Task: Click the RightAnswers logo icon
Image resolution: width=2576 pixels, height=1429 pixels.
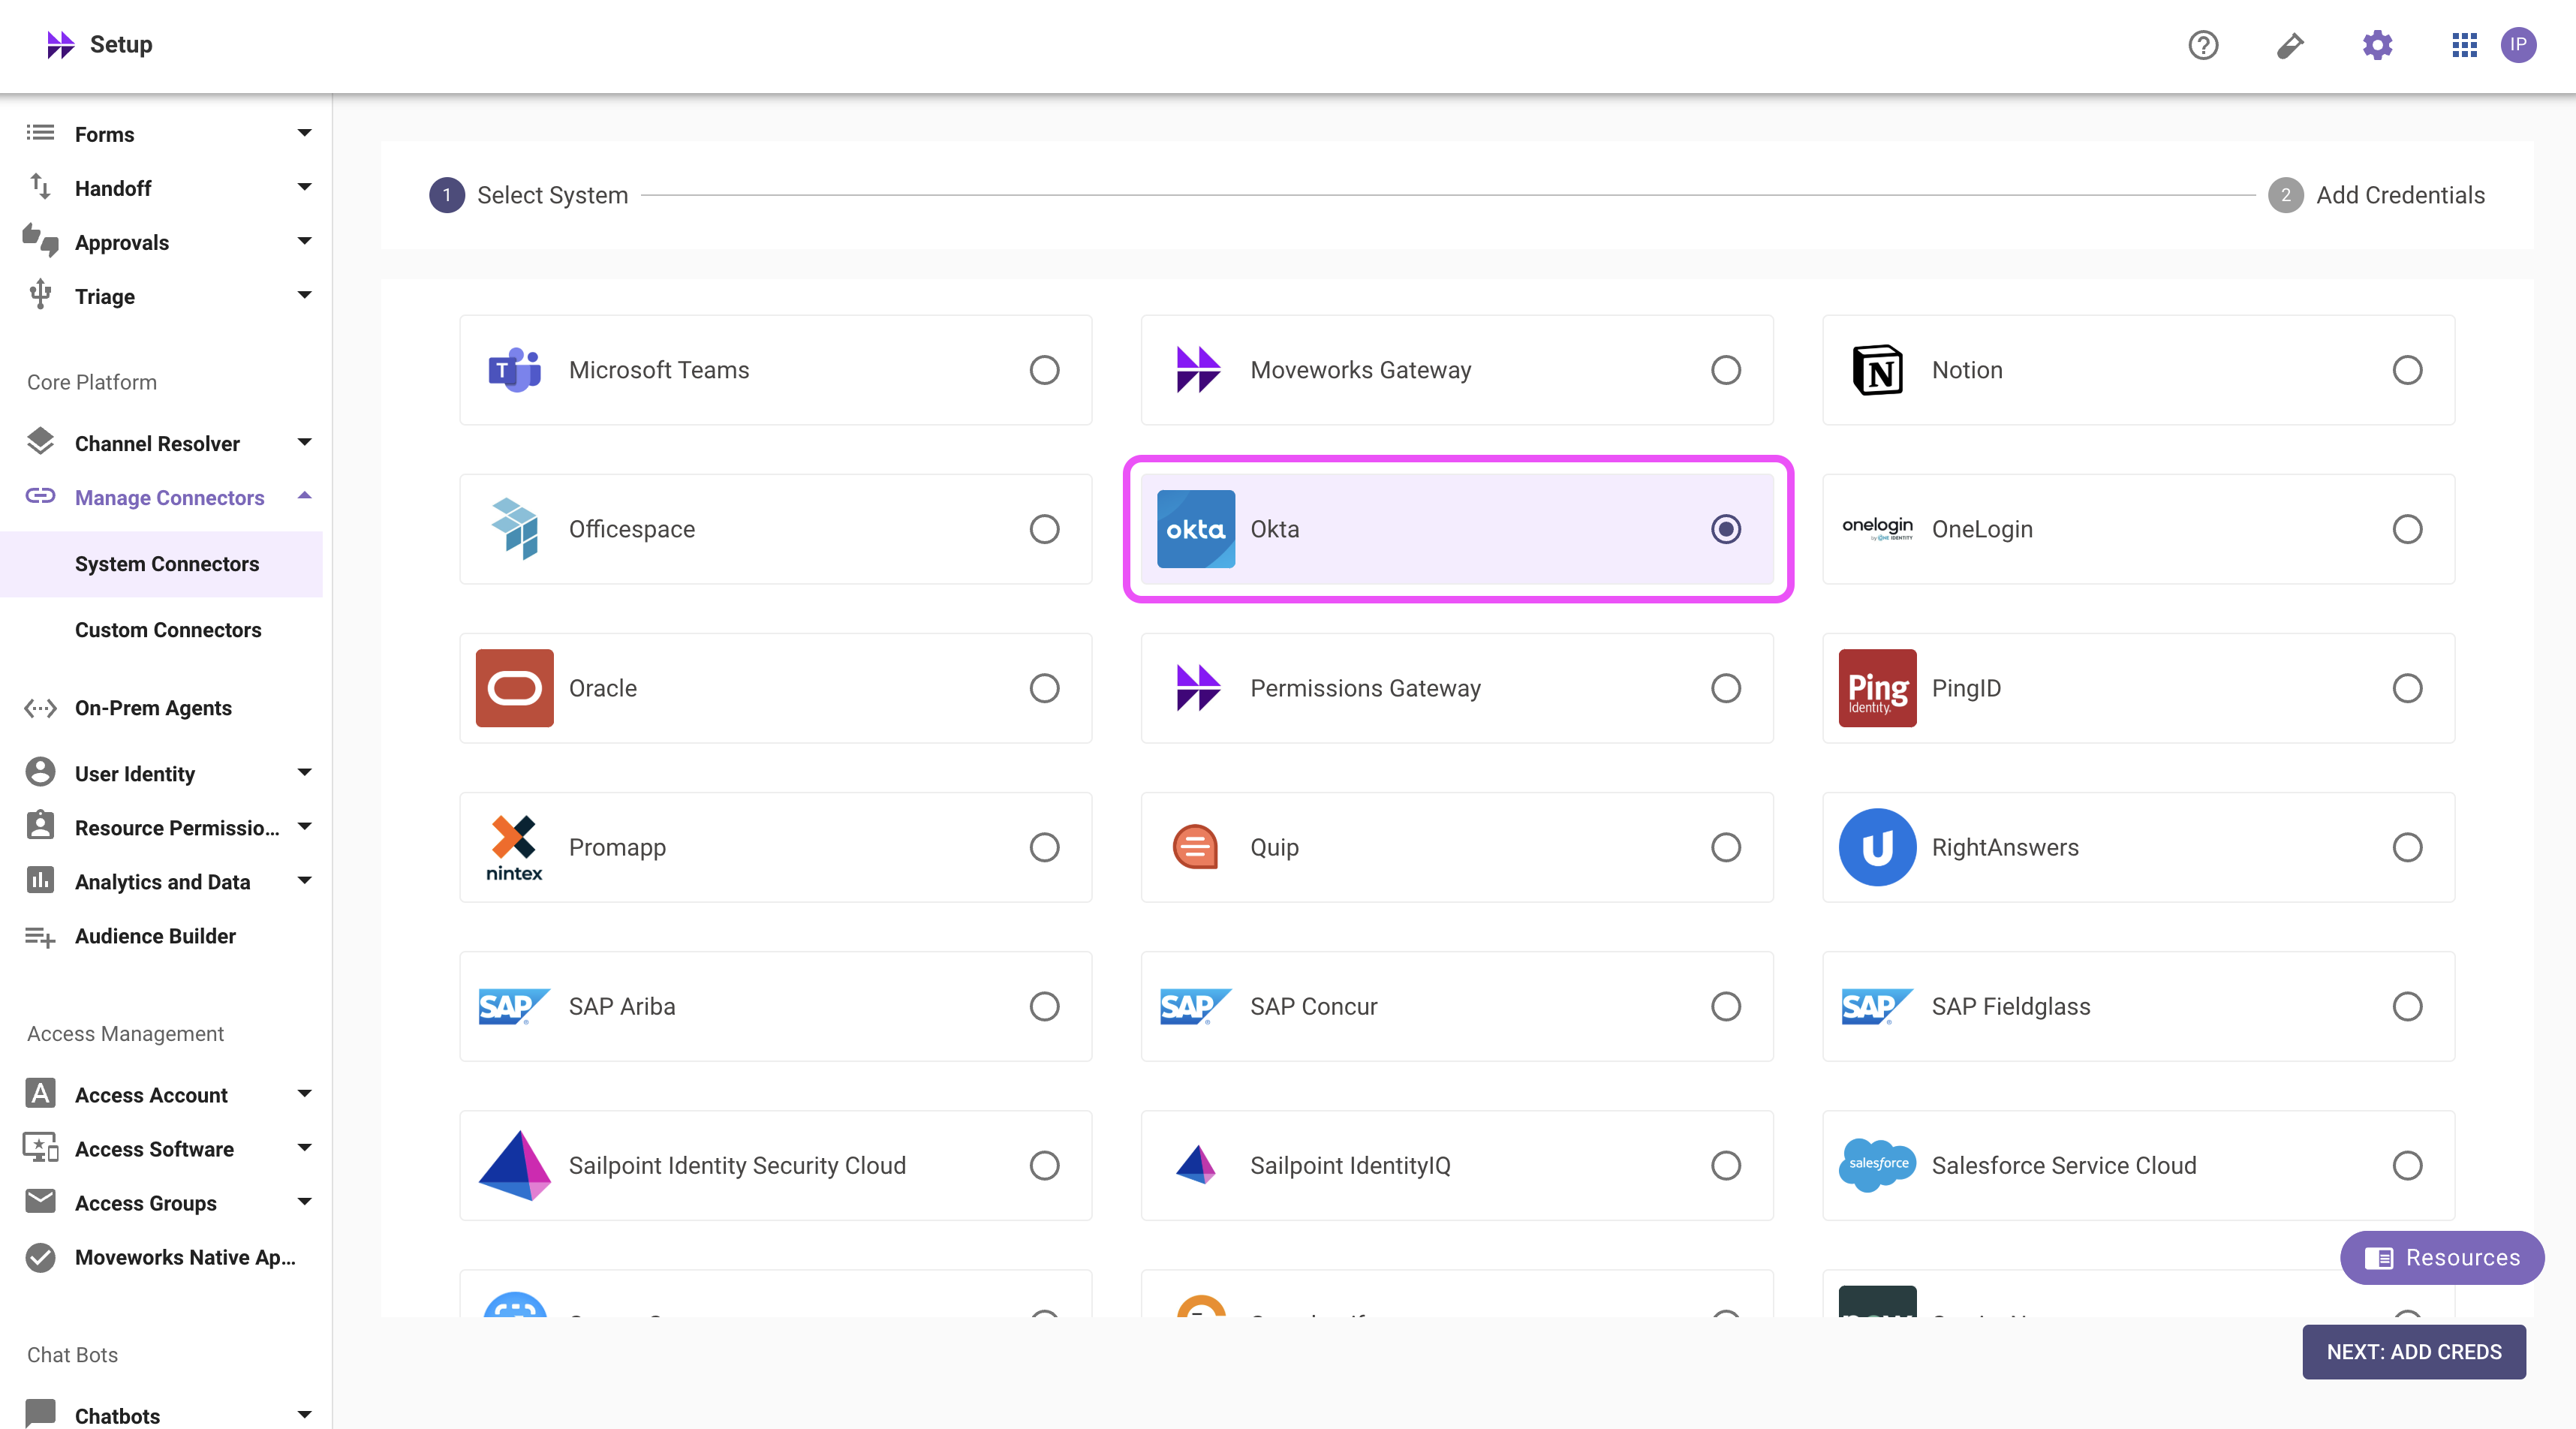Action: click(x=1877, y=847)
